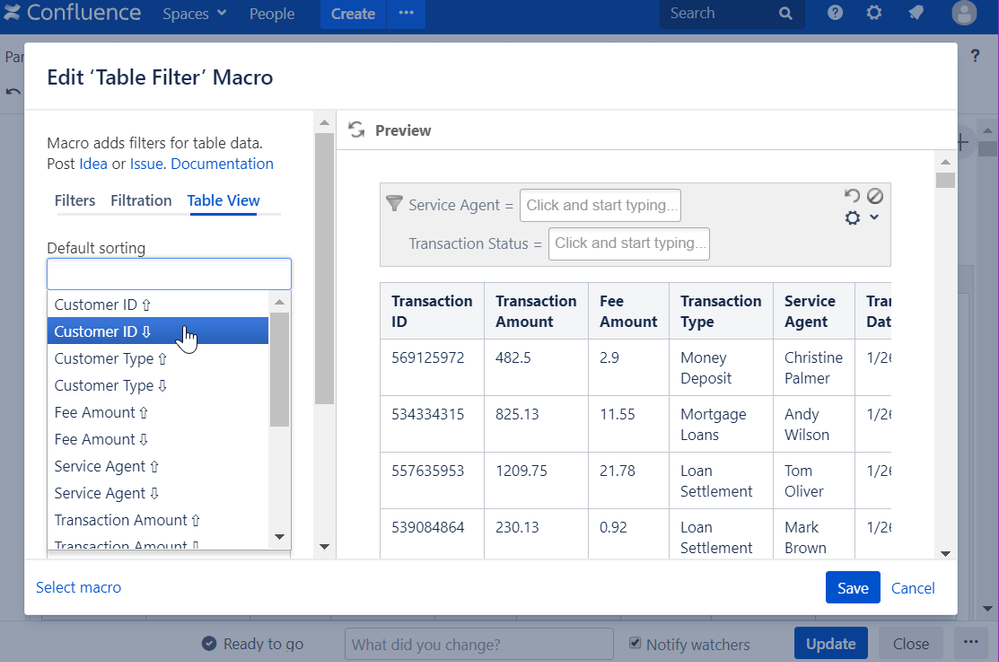Screen dimensions: 999x662
Task: Expand the Spaces dropdown menu
Action: pyautogui.click(x=194, y=13)
